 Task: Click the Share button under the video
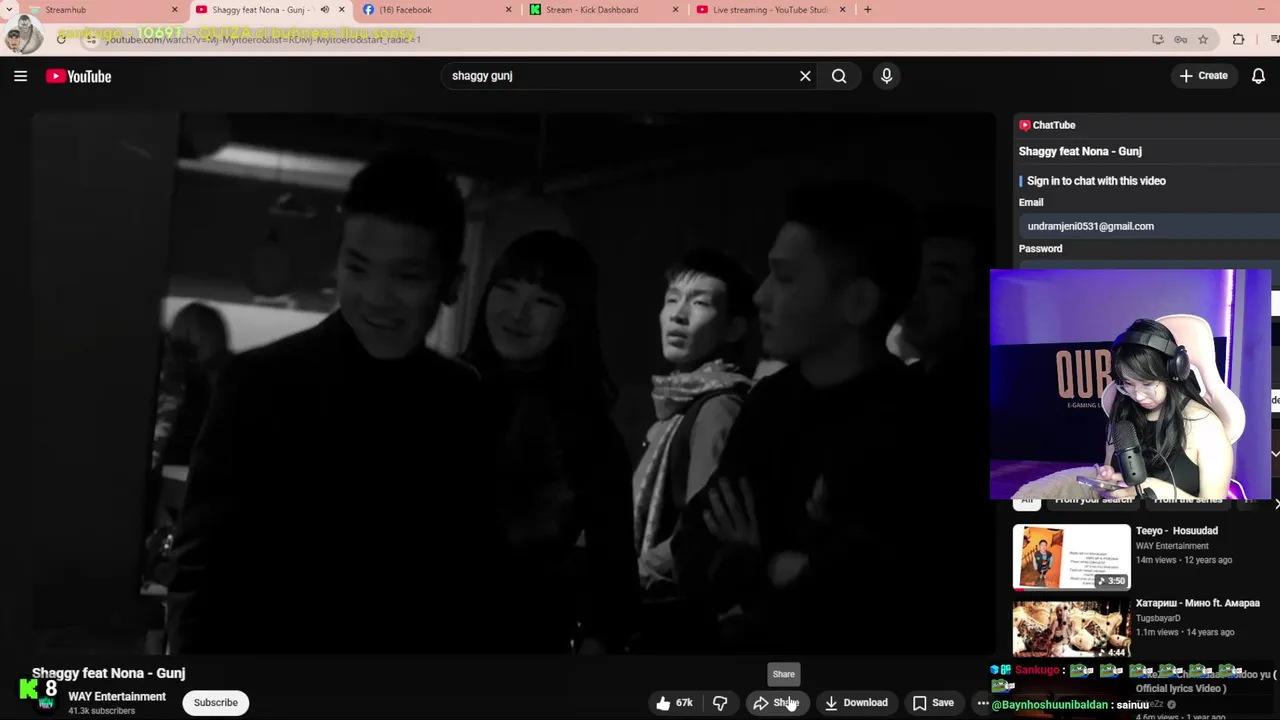tap(777, 703)
